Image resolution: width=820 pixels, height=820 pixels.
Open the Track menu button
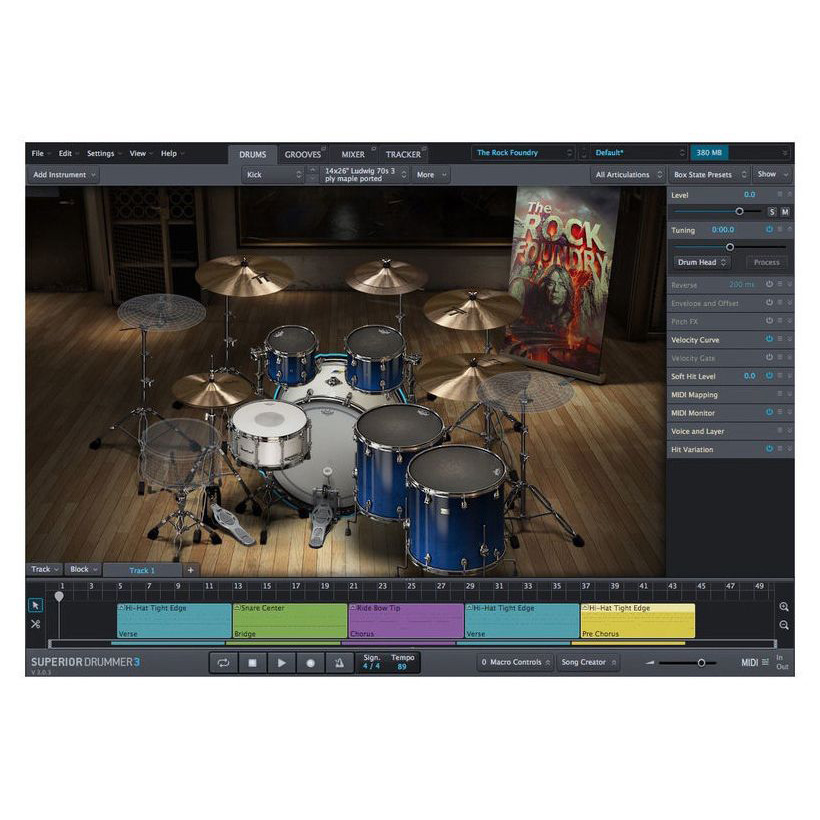(44, 569)
